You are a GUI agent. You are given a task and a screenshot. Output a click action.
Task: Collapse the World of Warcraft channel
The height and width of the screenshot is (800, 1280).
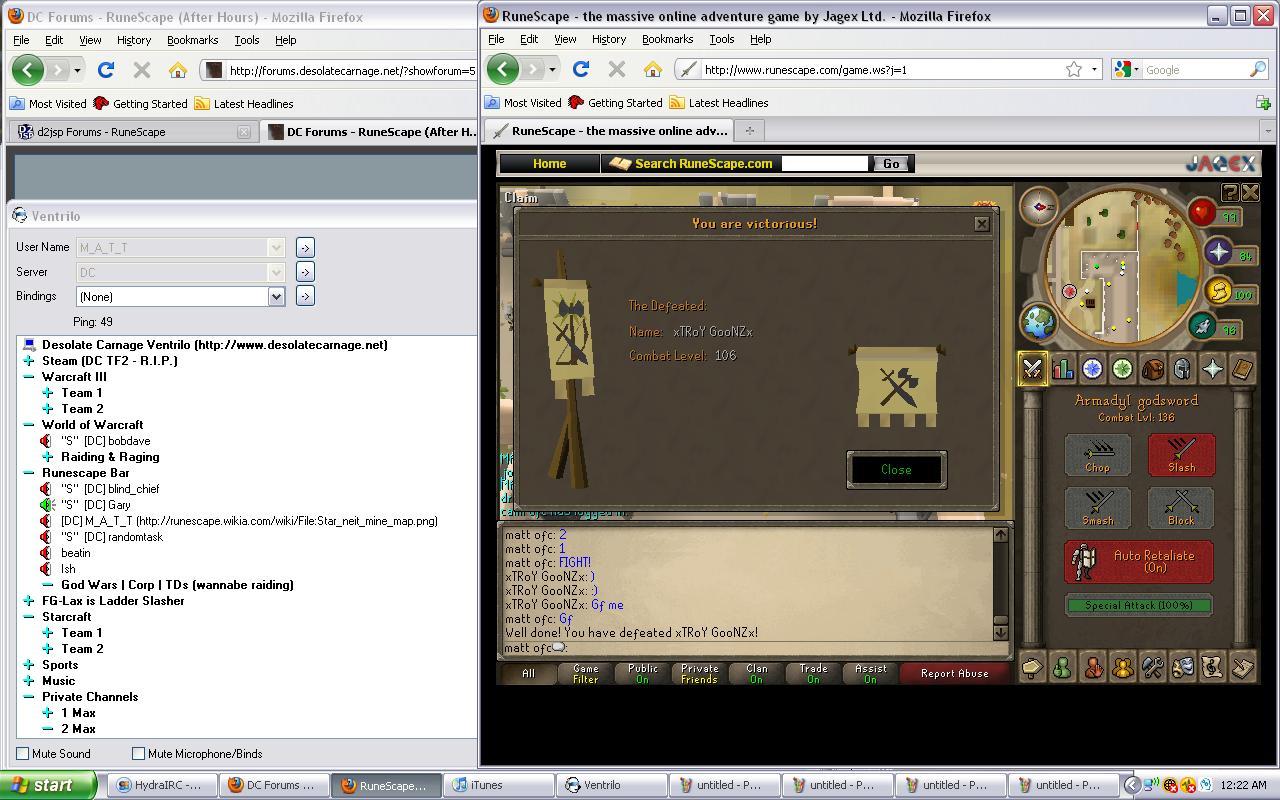(29, 425)
